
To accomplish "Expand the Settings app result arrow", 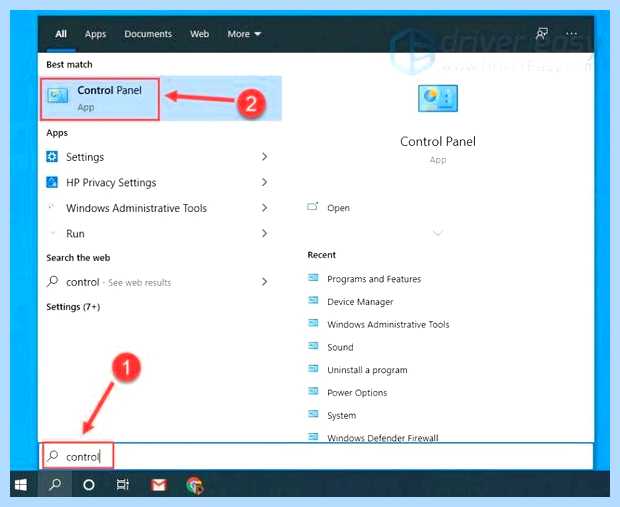I will pos(265,157).
